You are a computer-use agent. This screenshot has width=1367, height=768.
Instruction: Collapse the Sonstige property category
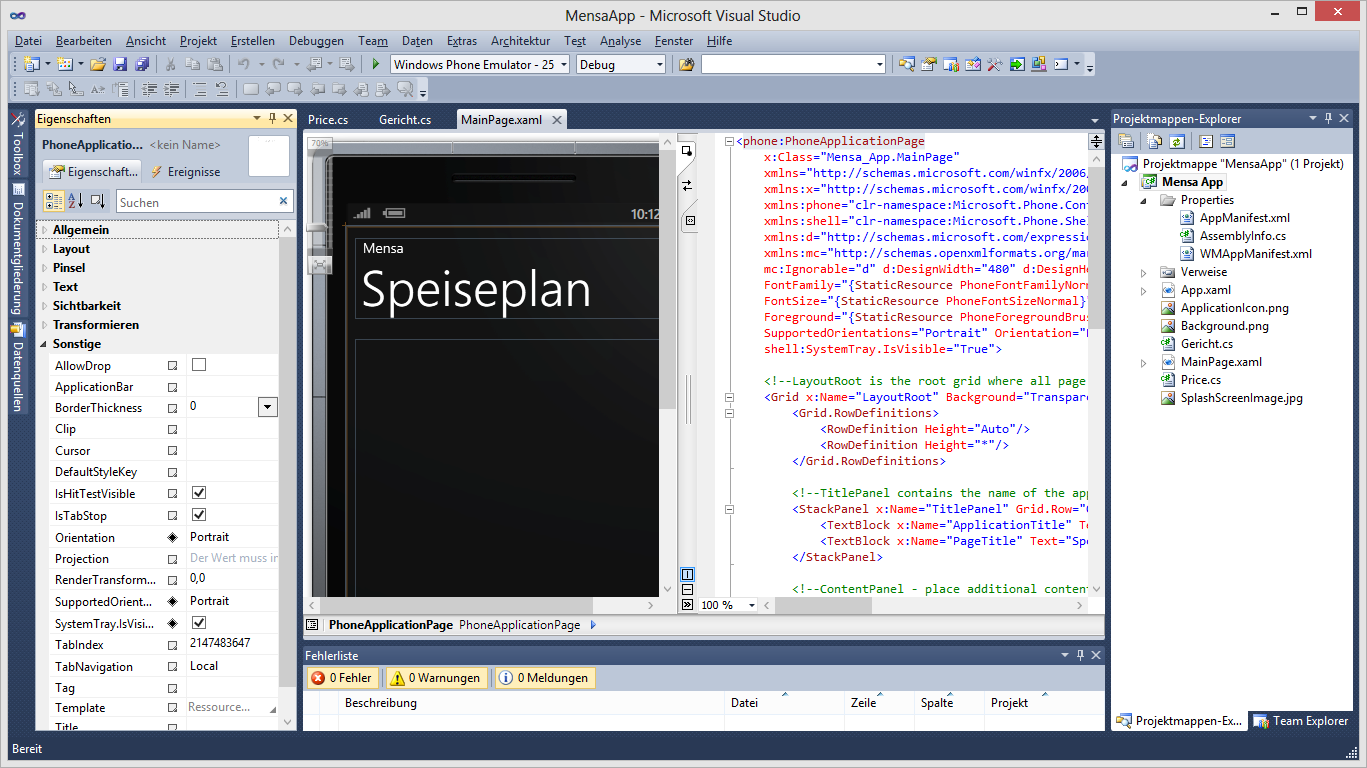44,344
